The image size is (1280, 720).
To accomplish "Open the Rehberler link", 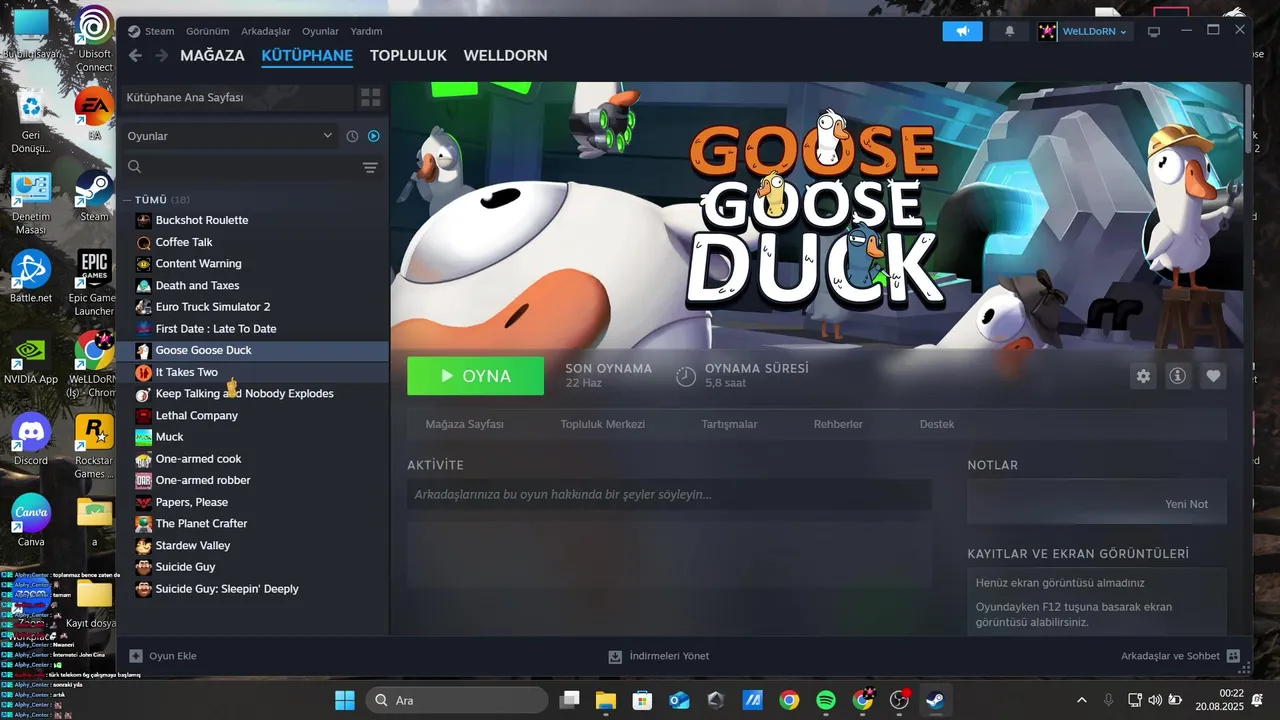I will [x=838, y=424].
